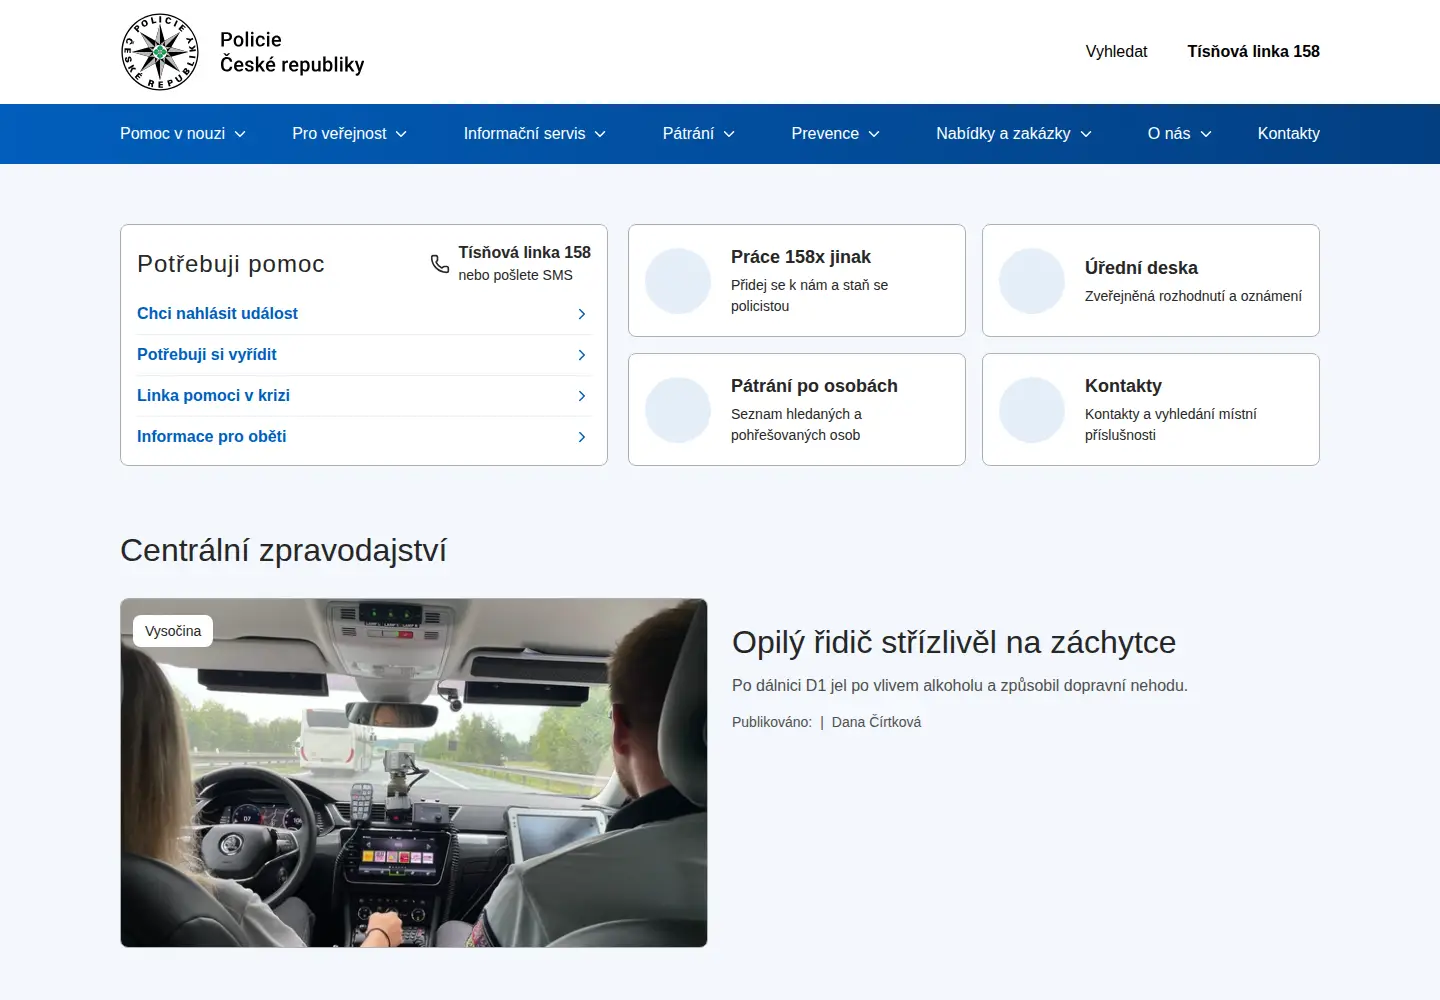Click the arrow next to Chci nahlásit událost
The image size is (1440, 1000).
(x=582, y=314)
